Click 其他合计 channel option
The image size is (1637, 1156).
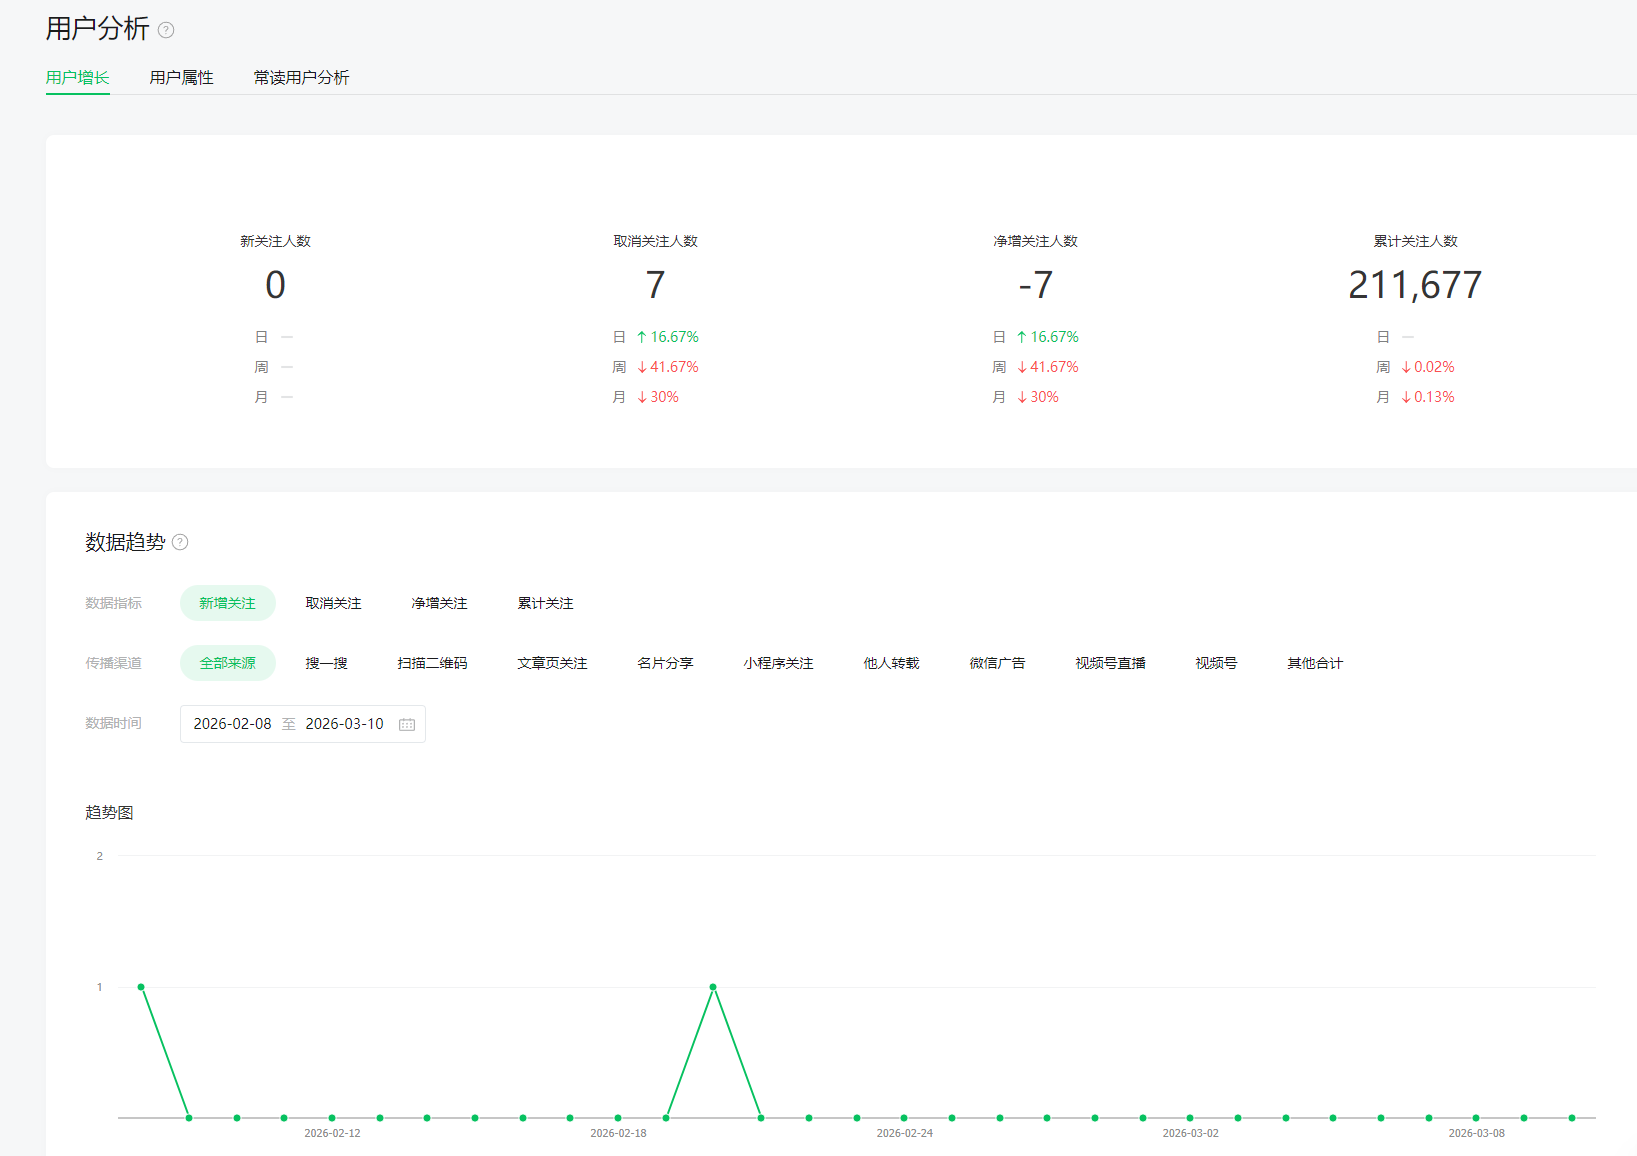tap(1315, 663)
